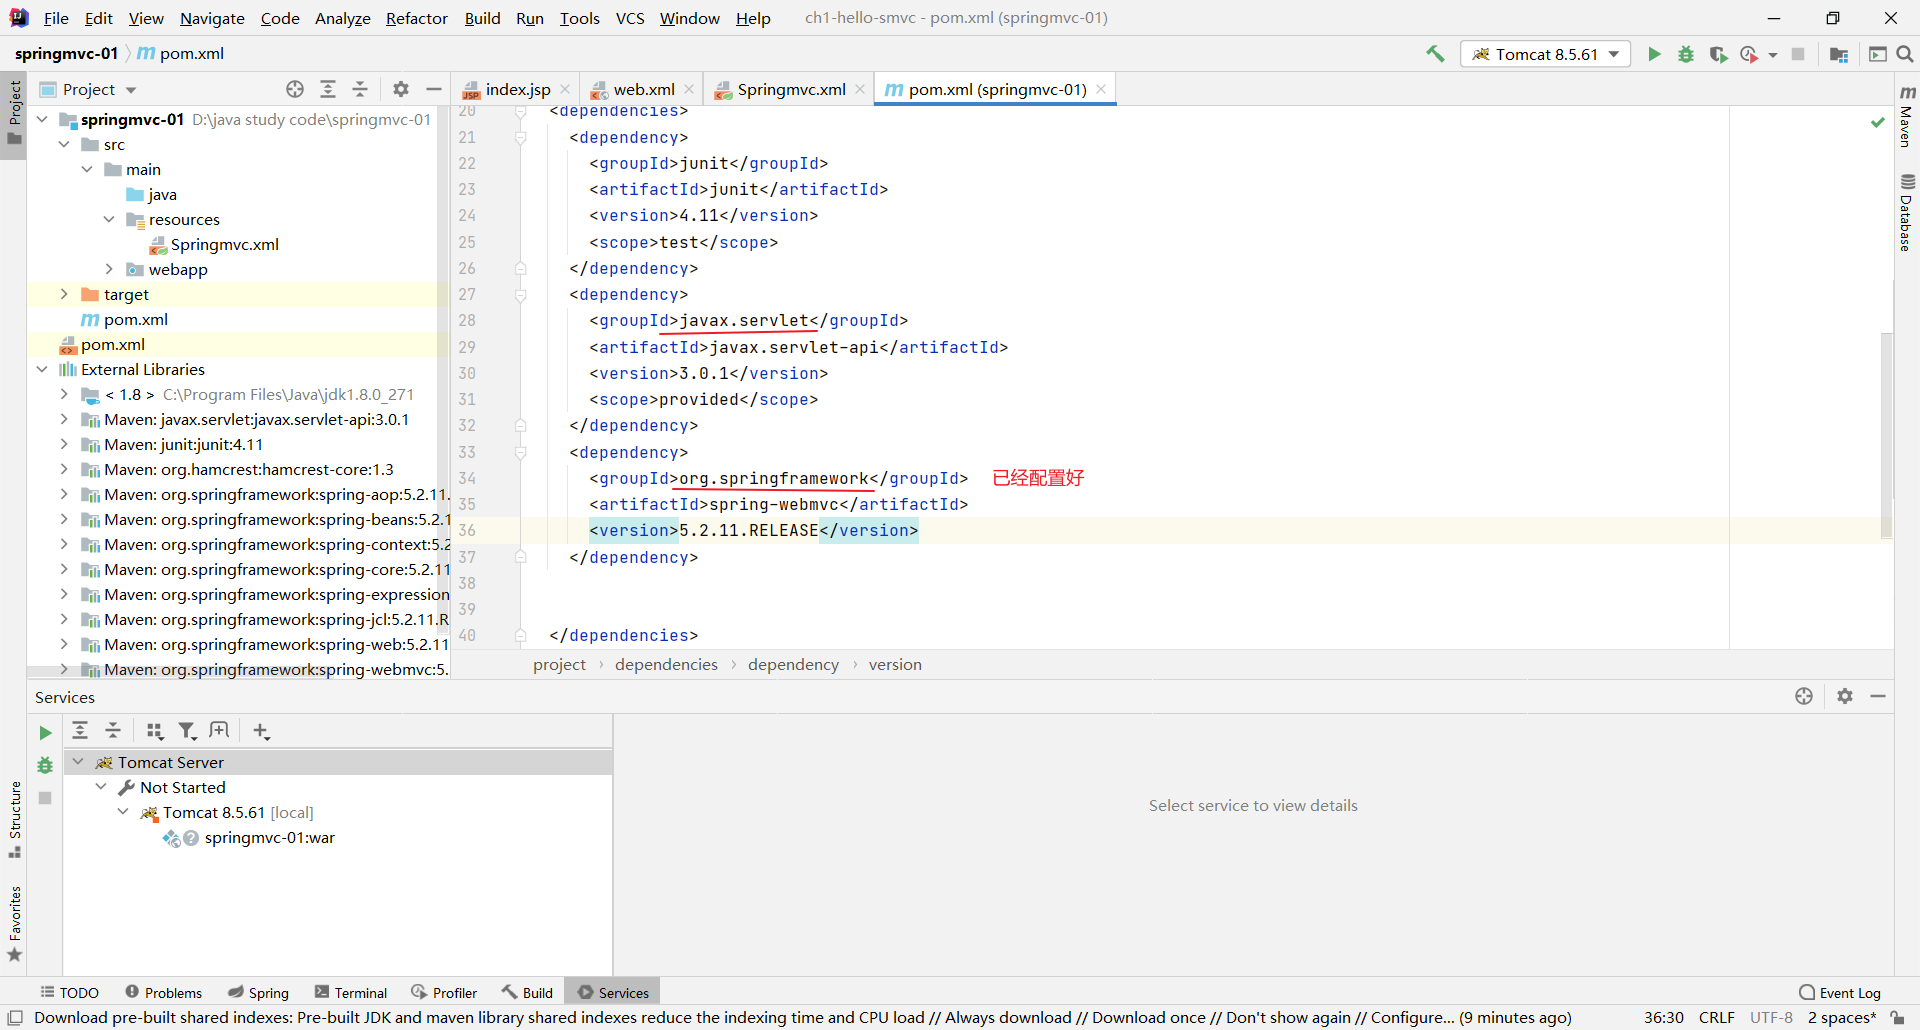Open the Problems tool window
Image resolution: width=1920 pixels, height=1030 pixels.
(x=164, y=992)
